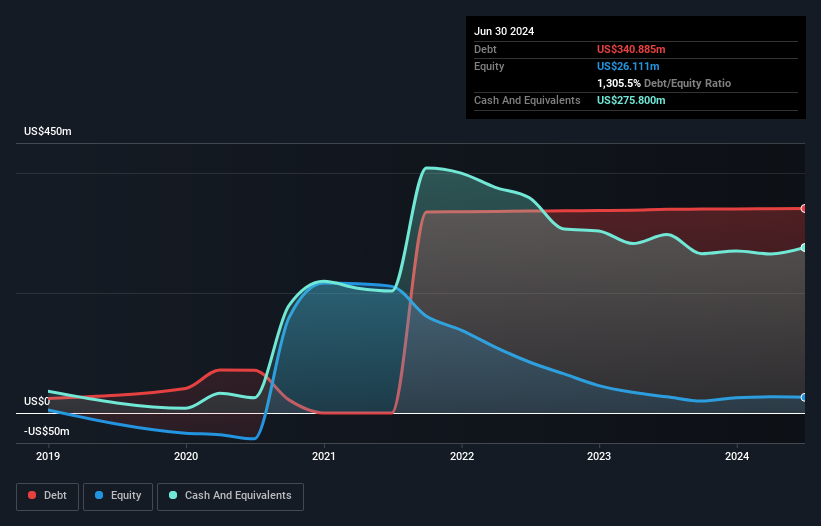Click the US$275.800m cash value
Image resolution: width=821 pixels, height=526 pixels.
click(x=631, y=100)
